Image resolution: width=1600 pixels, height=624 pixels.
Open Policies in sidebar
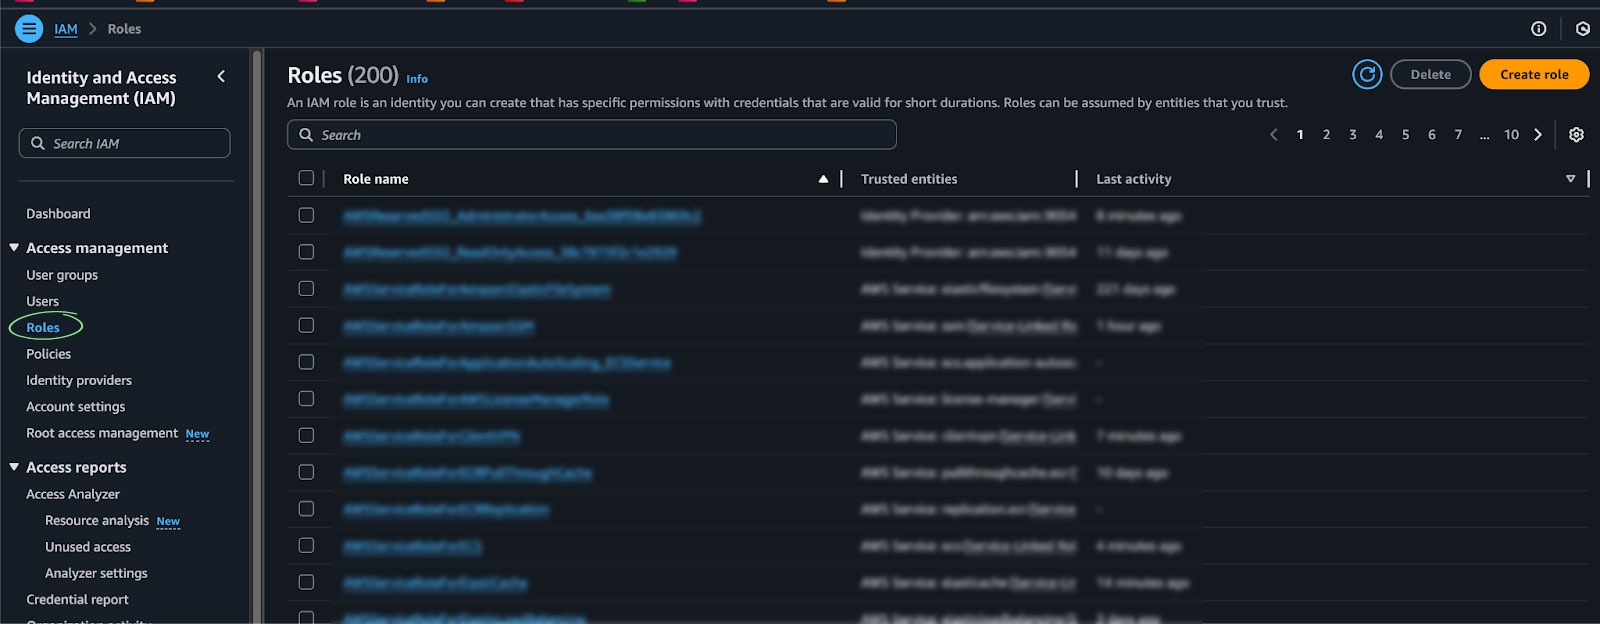[48, 354]
